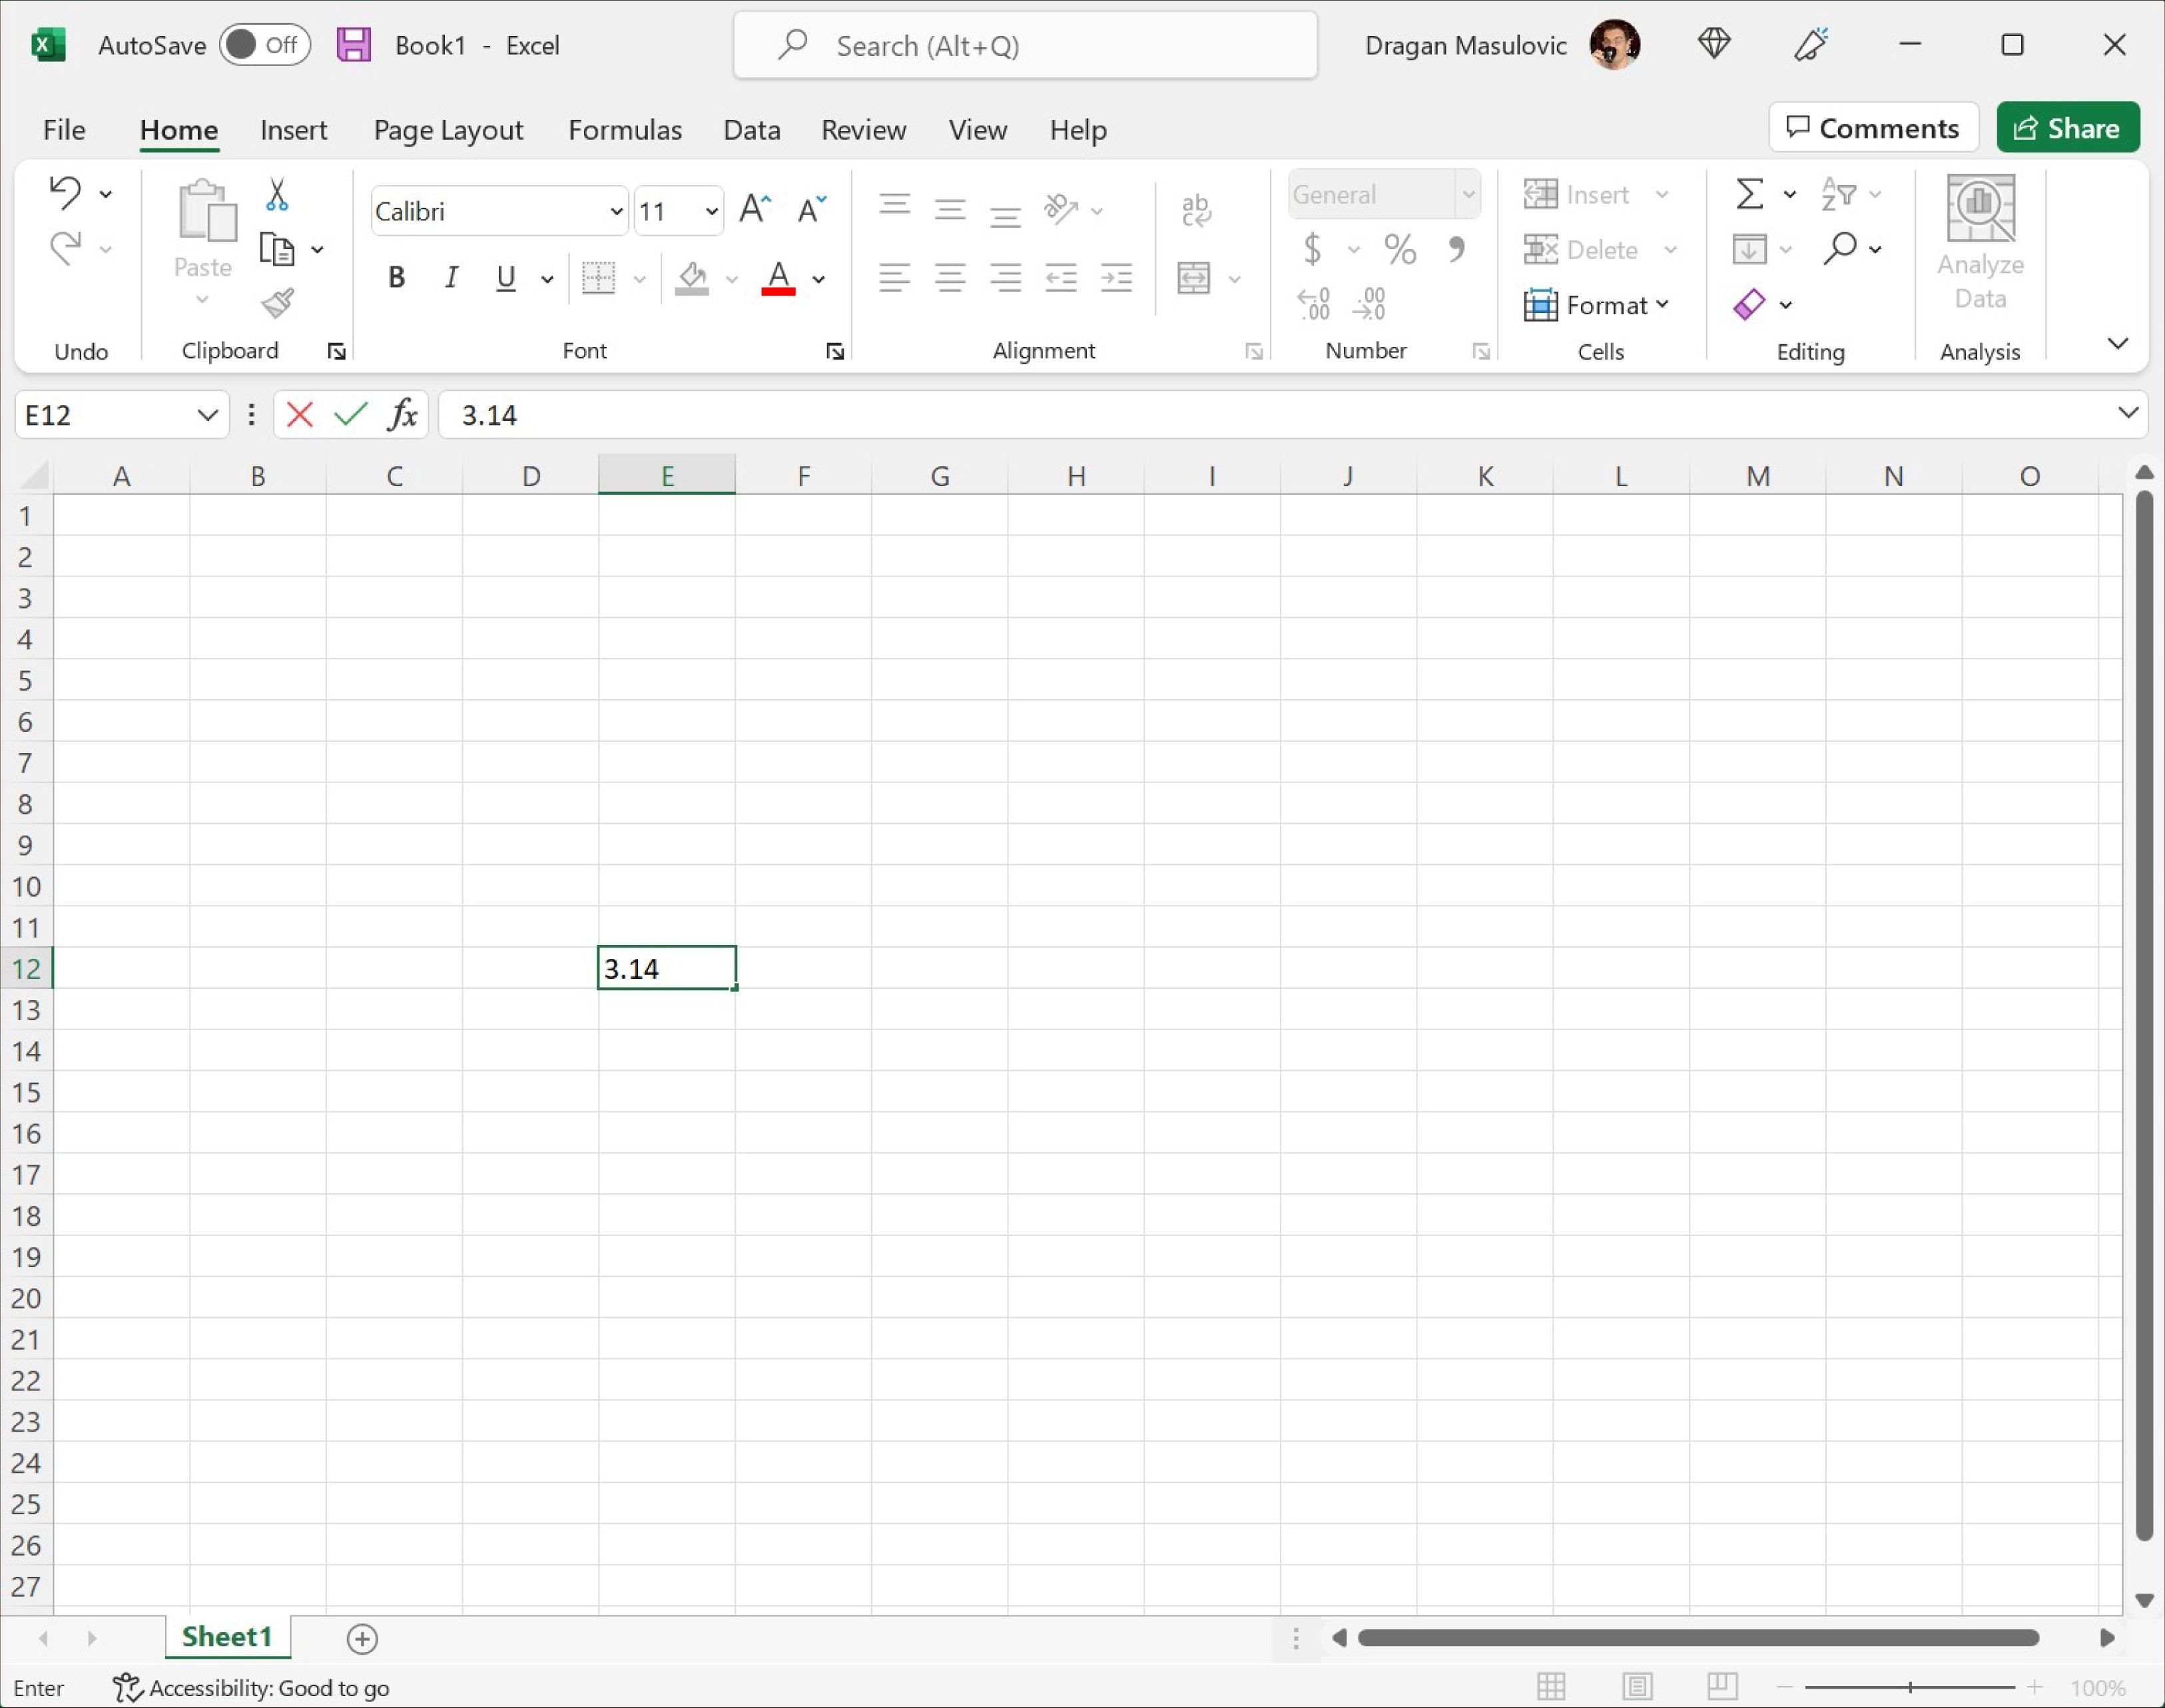Open the Calibri font name dropdown
The image size is (2165, 1708).
(616, 211)
